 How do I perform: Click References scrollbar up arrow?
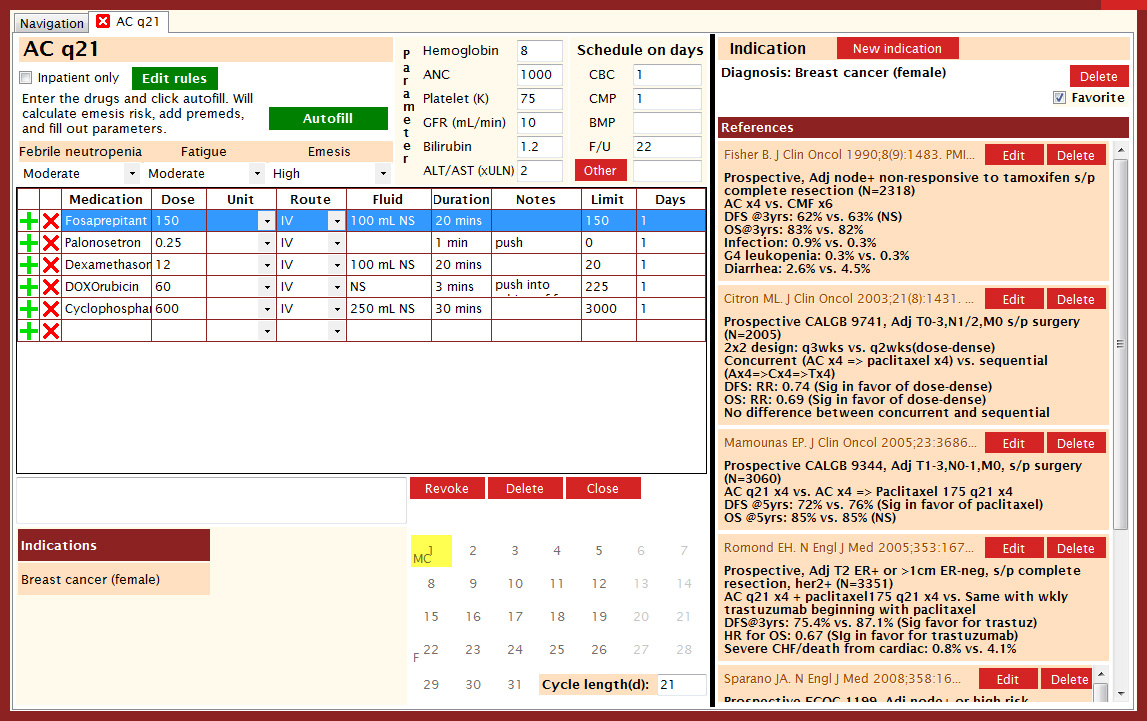click(1120, 150)
